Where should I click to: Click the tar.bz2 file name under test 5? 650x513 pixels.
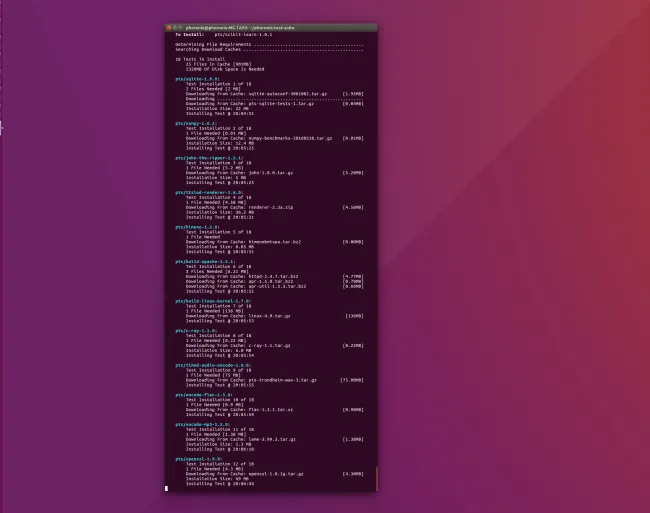(x=275, y=242)
